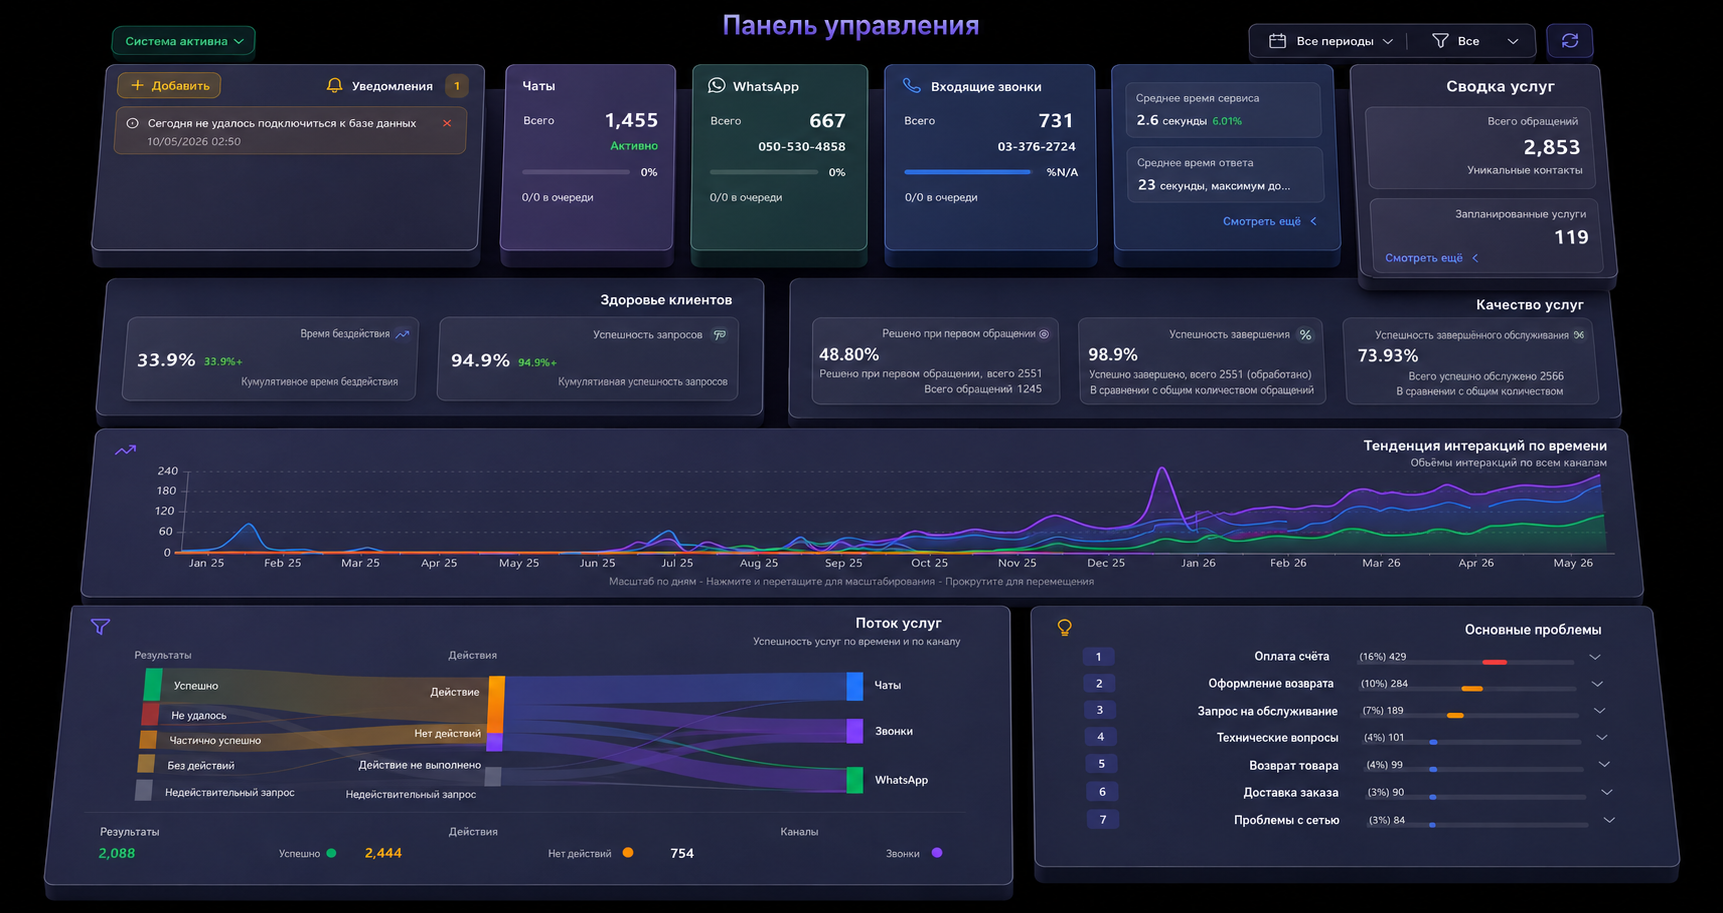This screenshot has width=1723, height=913.
Task: Click the Частично успешно node in the flow diagram
Action: [147, 740]
